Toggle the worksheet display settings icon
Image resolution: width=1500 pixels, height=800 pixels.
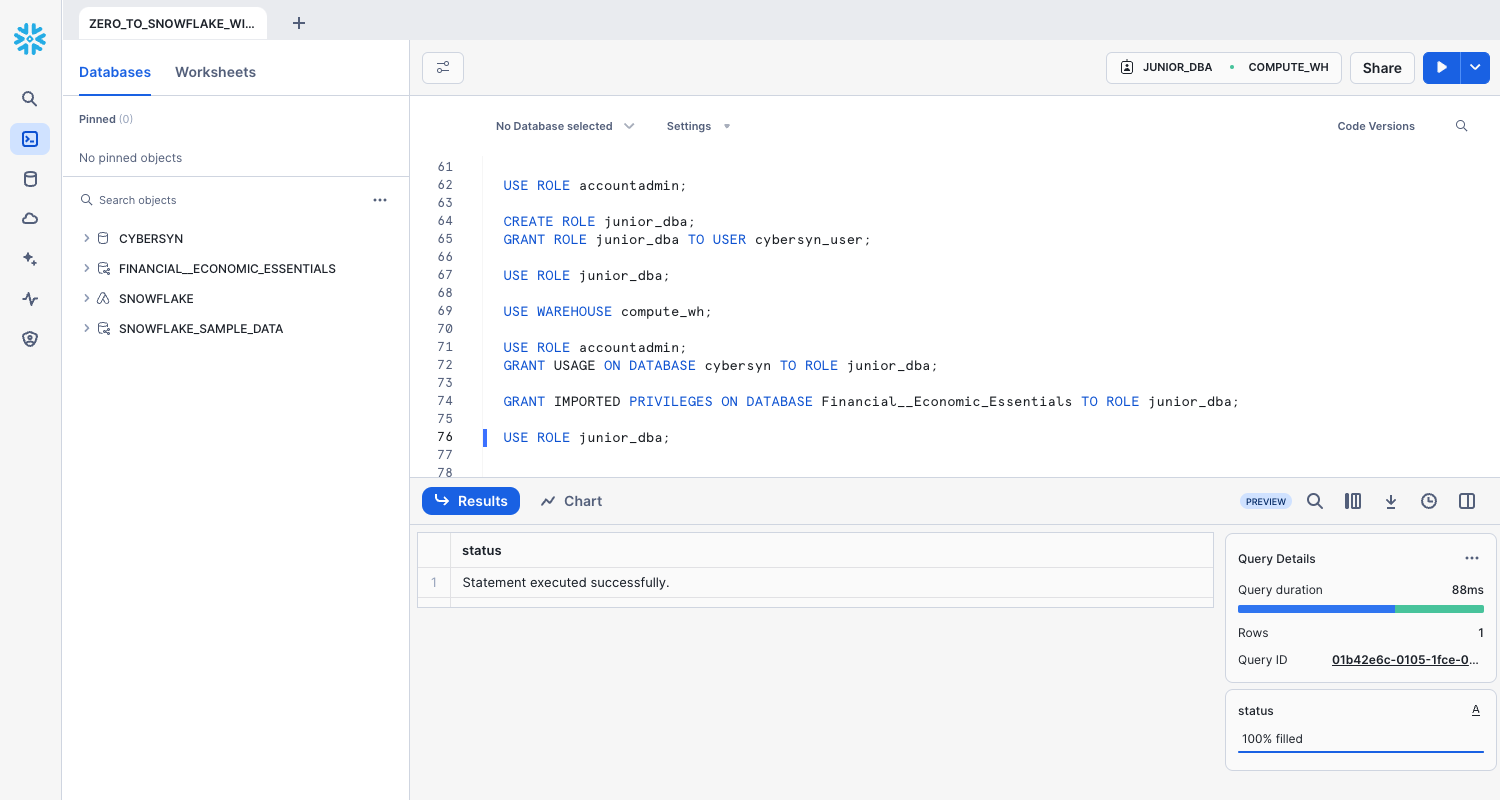[x=442, y=67]
